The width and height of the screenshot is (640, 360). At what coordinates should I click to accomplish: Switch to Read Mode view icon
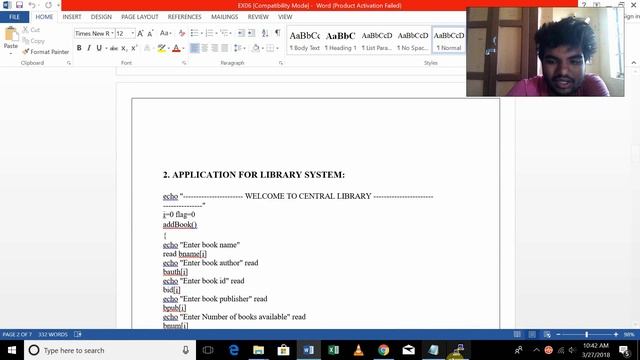[517, 334]
